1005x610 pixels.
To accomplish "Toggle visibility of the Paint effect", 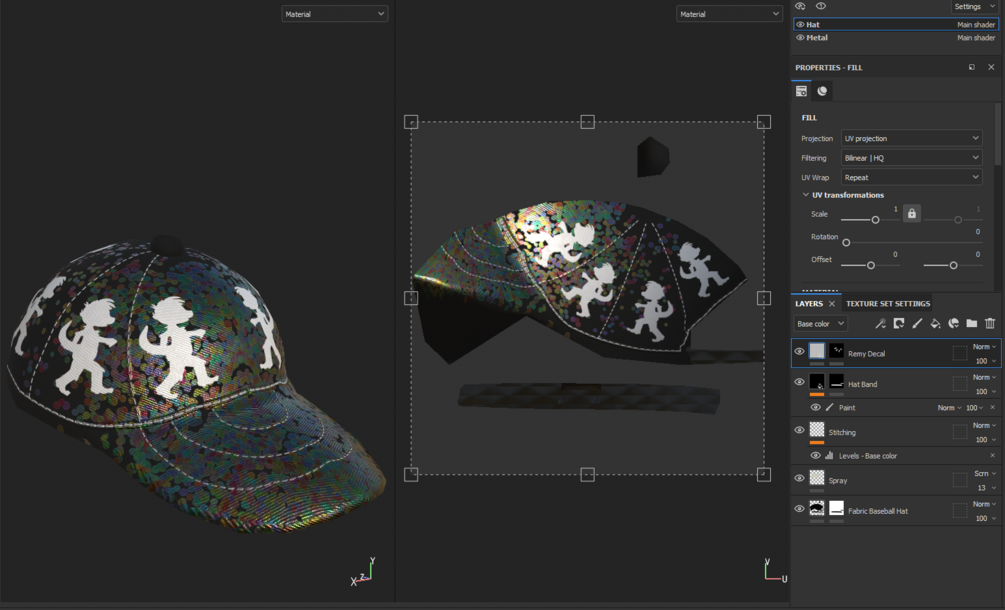I will [x=815, y=408].
